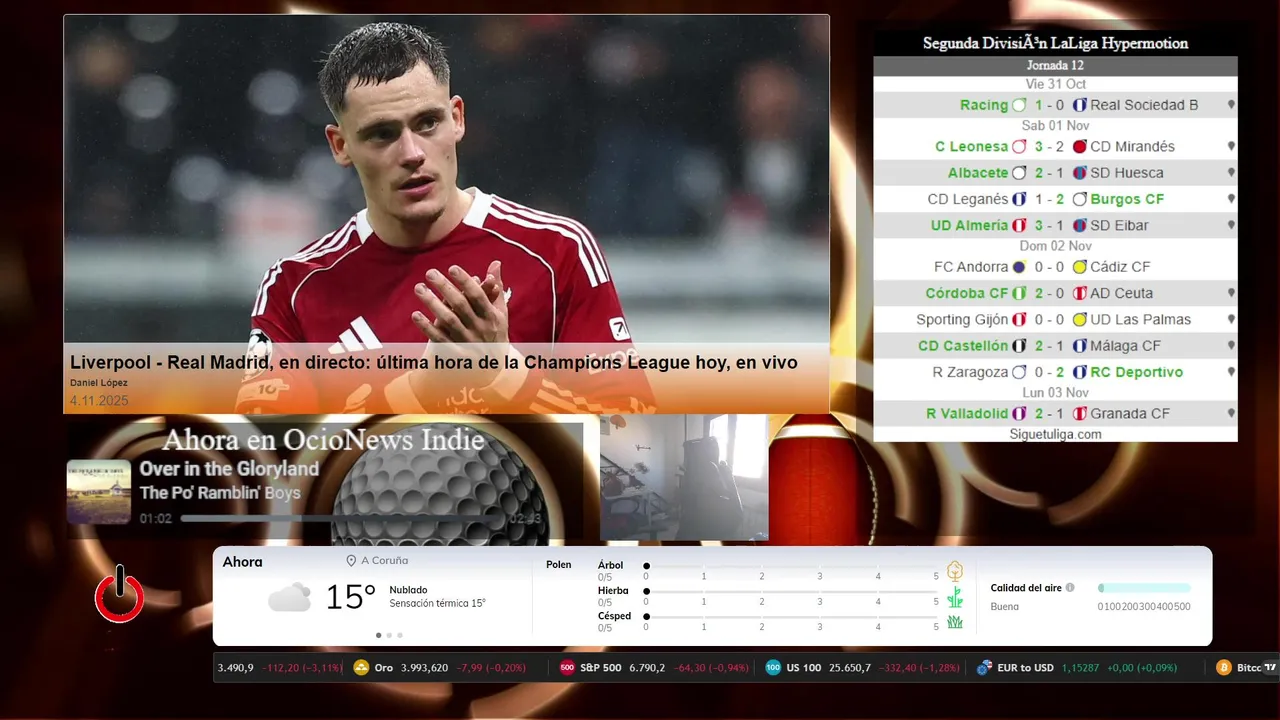Click the Dom 02 Nov date row

pos(1055,246)
